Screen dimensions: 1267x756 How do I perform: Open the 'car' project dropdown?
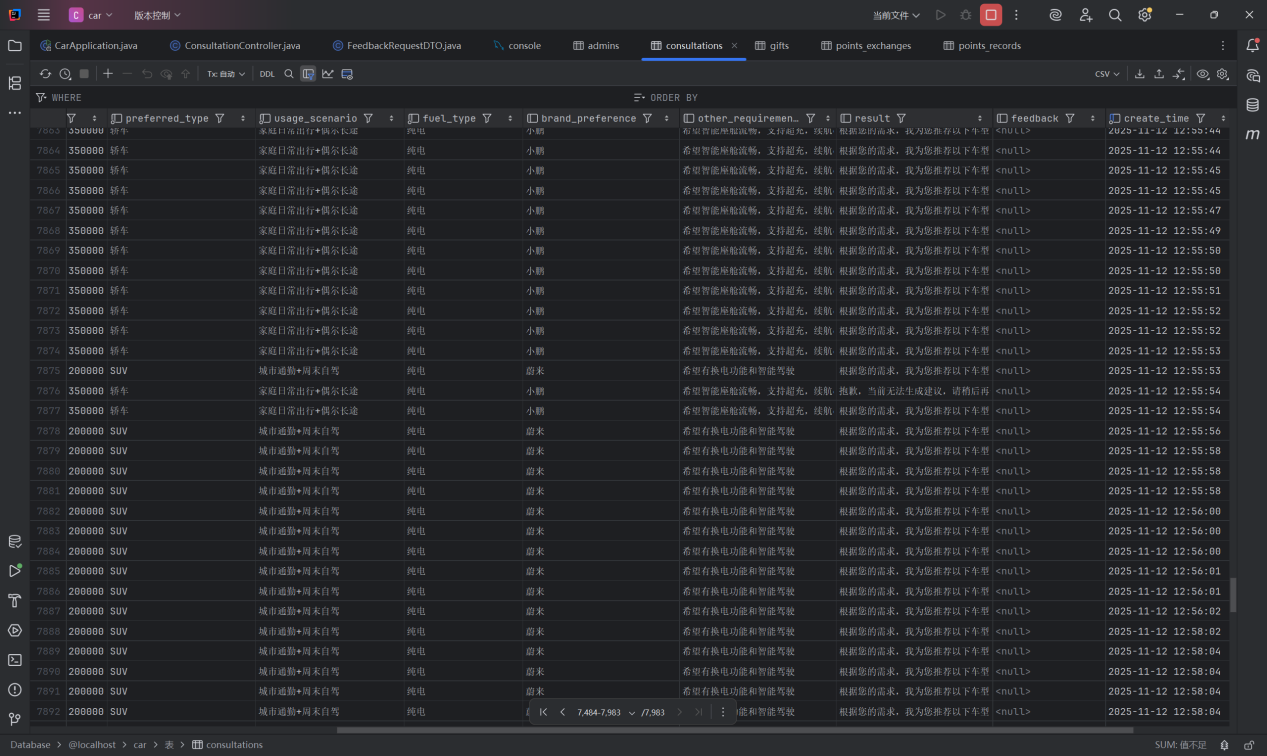(91, 15)
